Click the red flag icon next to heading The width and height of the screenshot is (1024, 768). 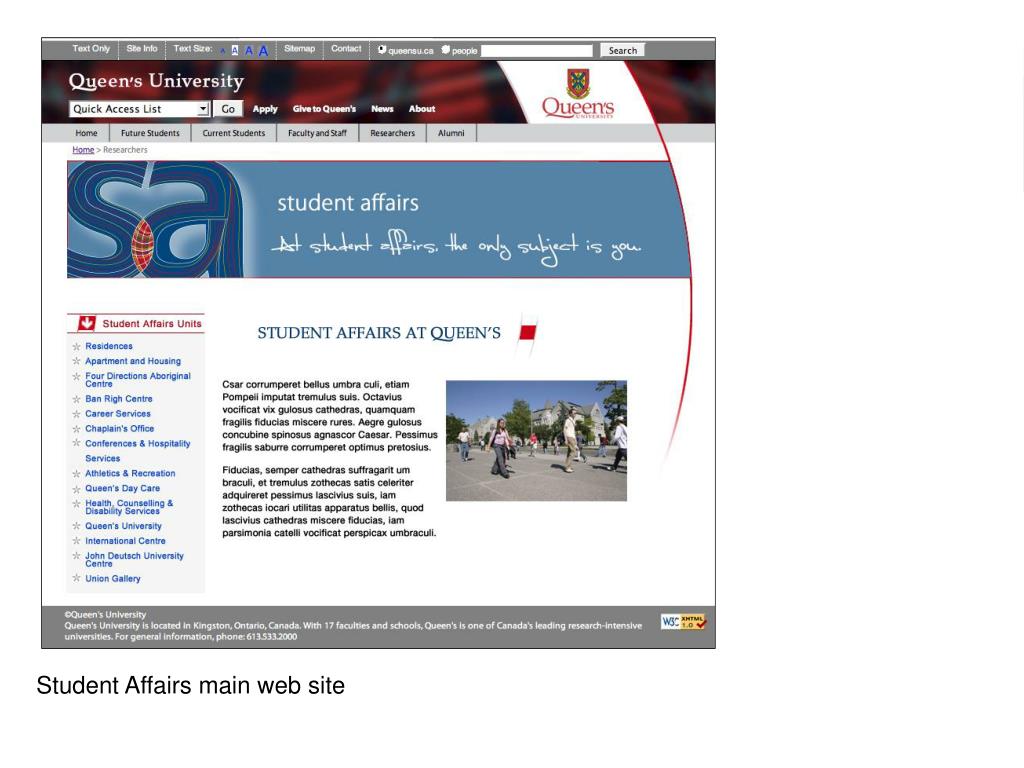pyautogui.click(x=527, y=333)
